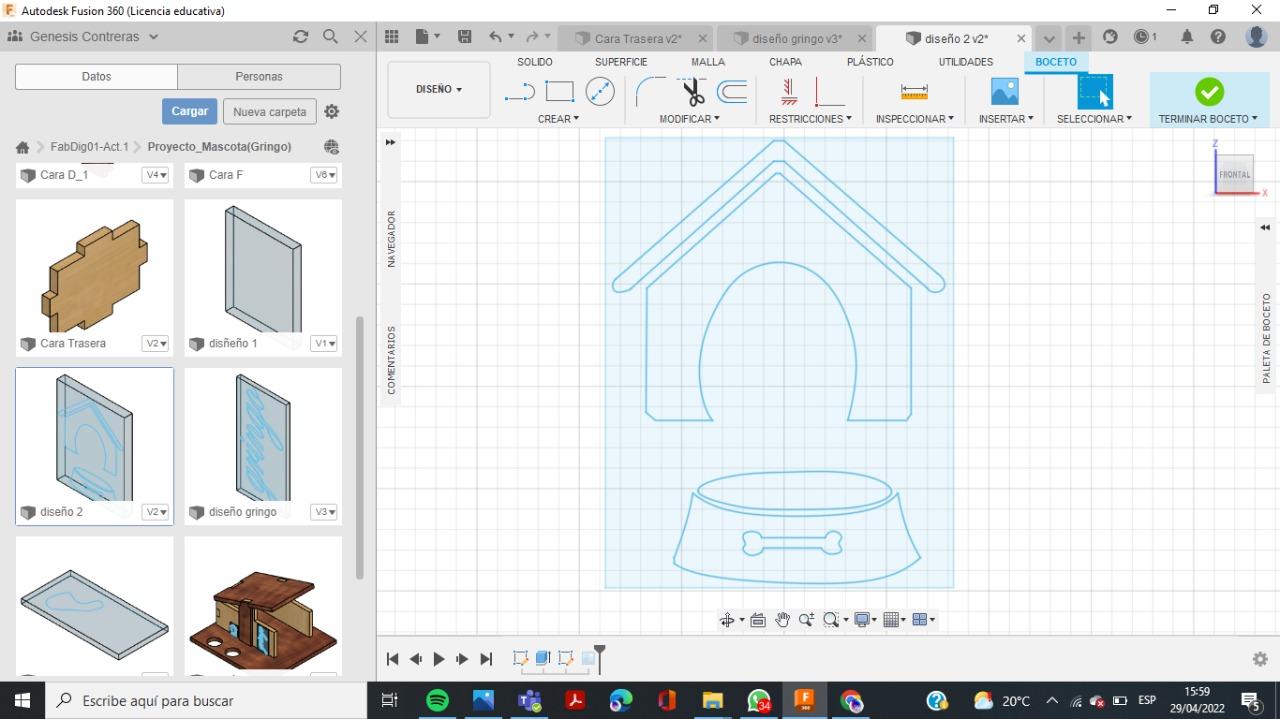
Task: Search in the data panel
Action: tap(331, 36)
